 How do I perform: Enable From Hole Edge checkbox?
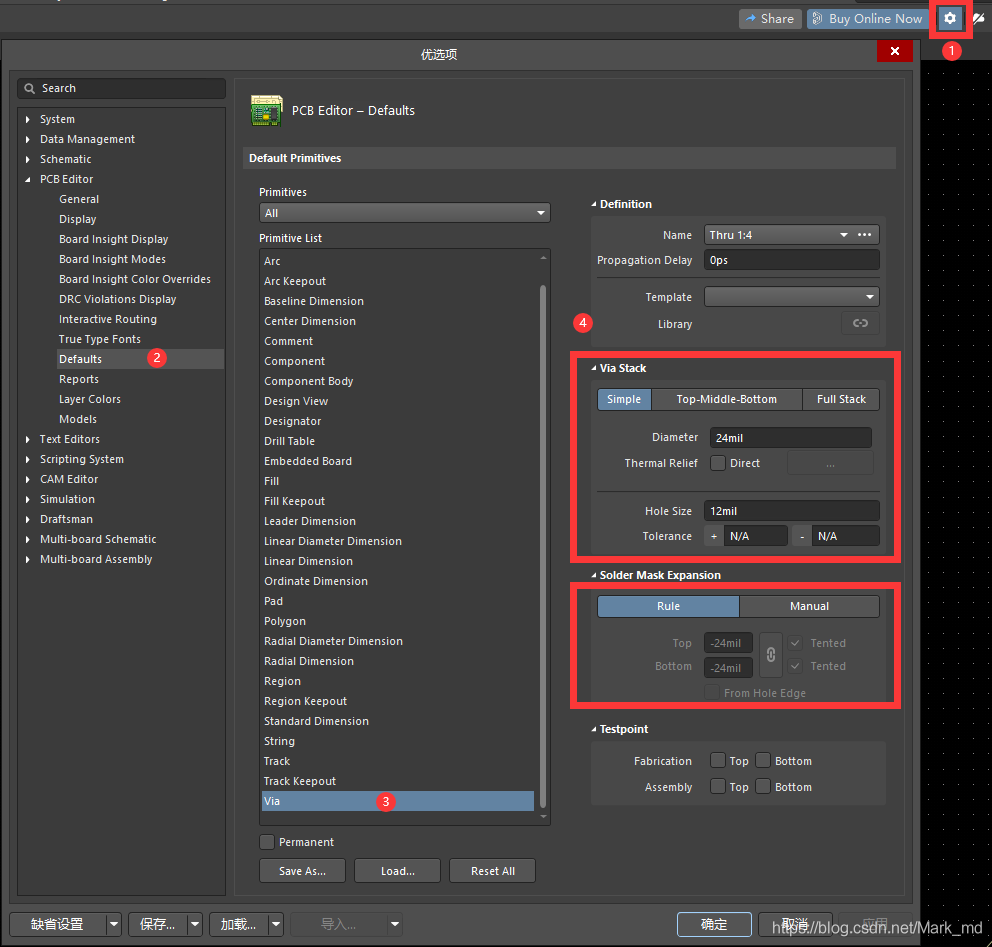pyautogui.click(x=712, y=693)
